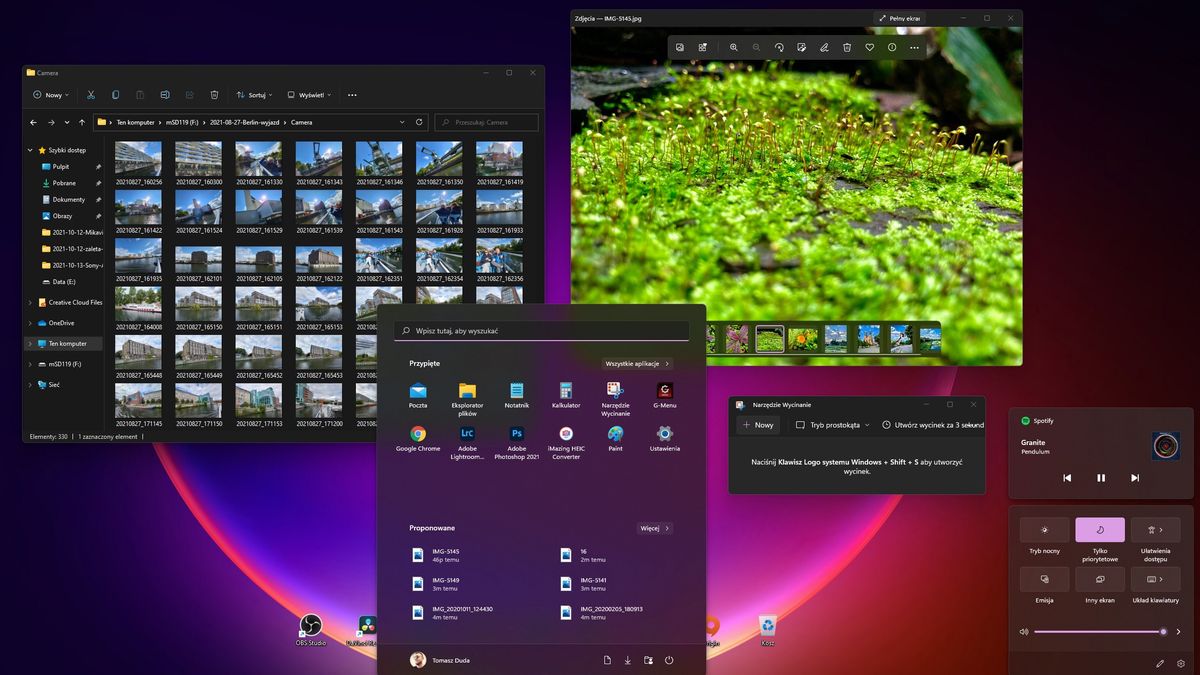Screen dimensions: 1200x675
Task: Go up one folder level in Explorer
Action: 82,122
